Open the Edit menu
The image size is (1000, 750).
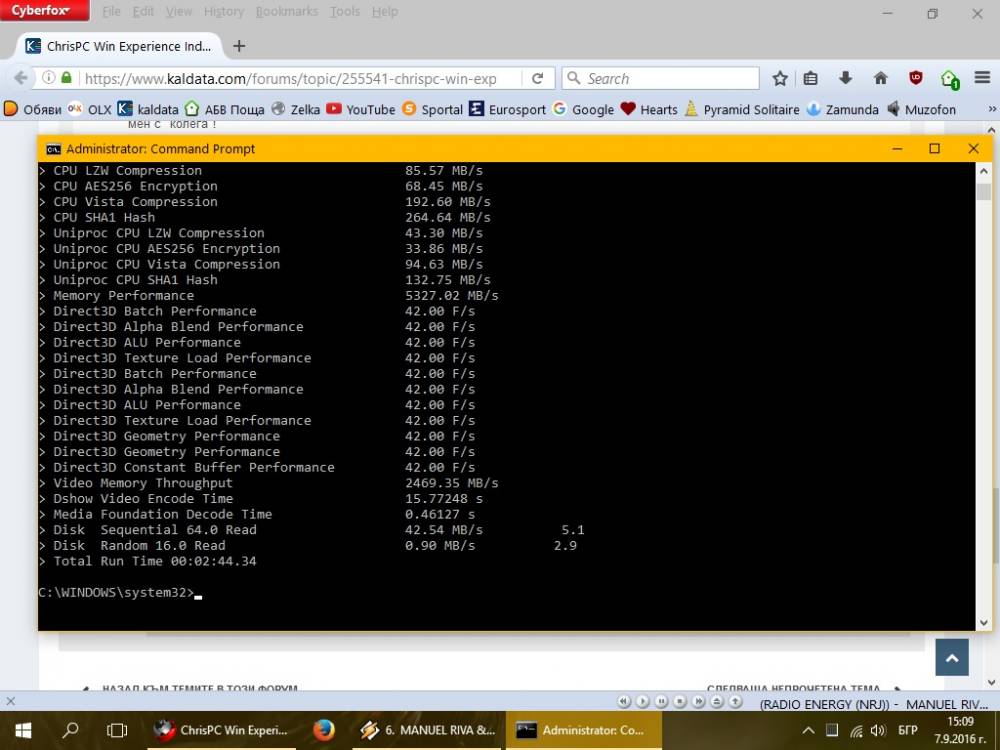pos(143,11)
